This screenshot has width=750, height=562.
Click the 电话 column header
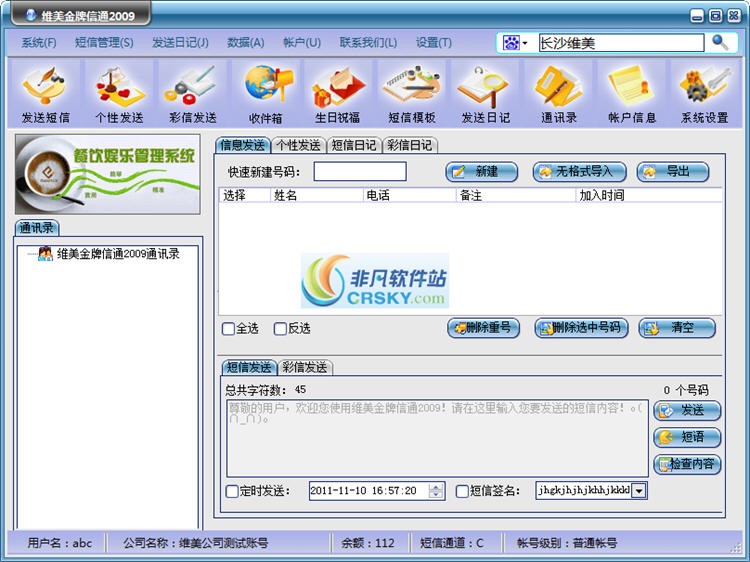(409, 195)
